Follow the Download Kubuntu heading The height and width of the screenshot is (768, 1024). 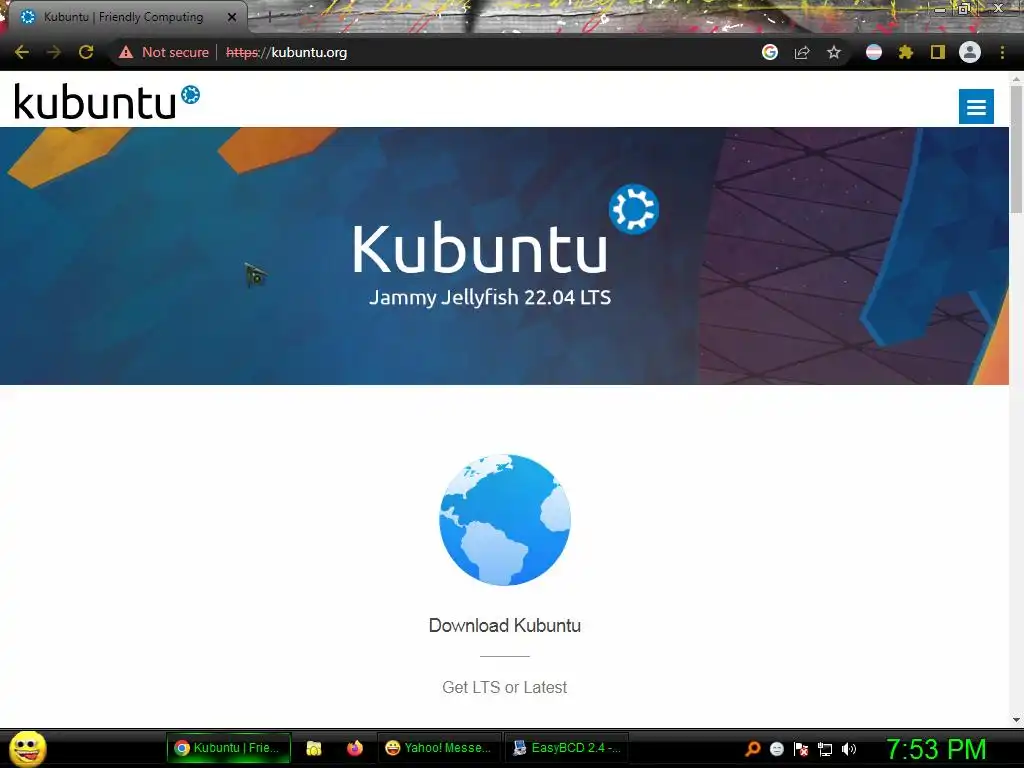click(x=505, y=625)
